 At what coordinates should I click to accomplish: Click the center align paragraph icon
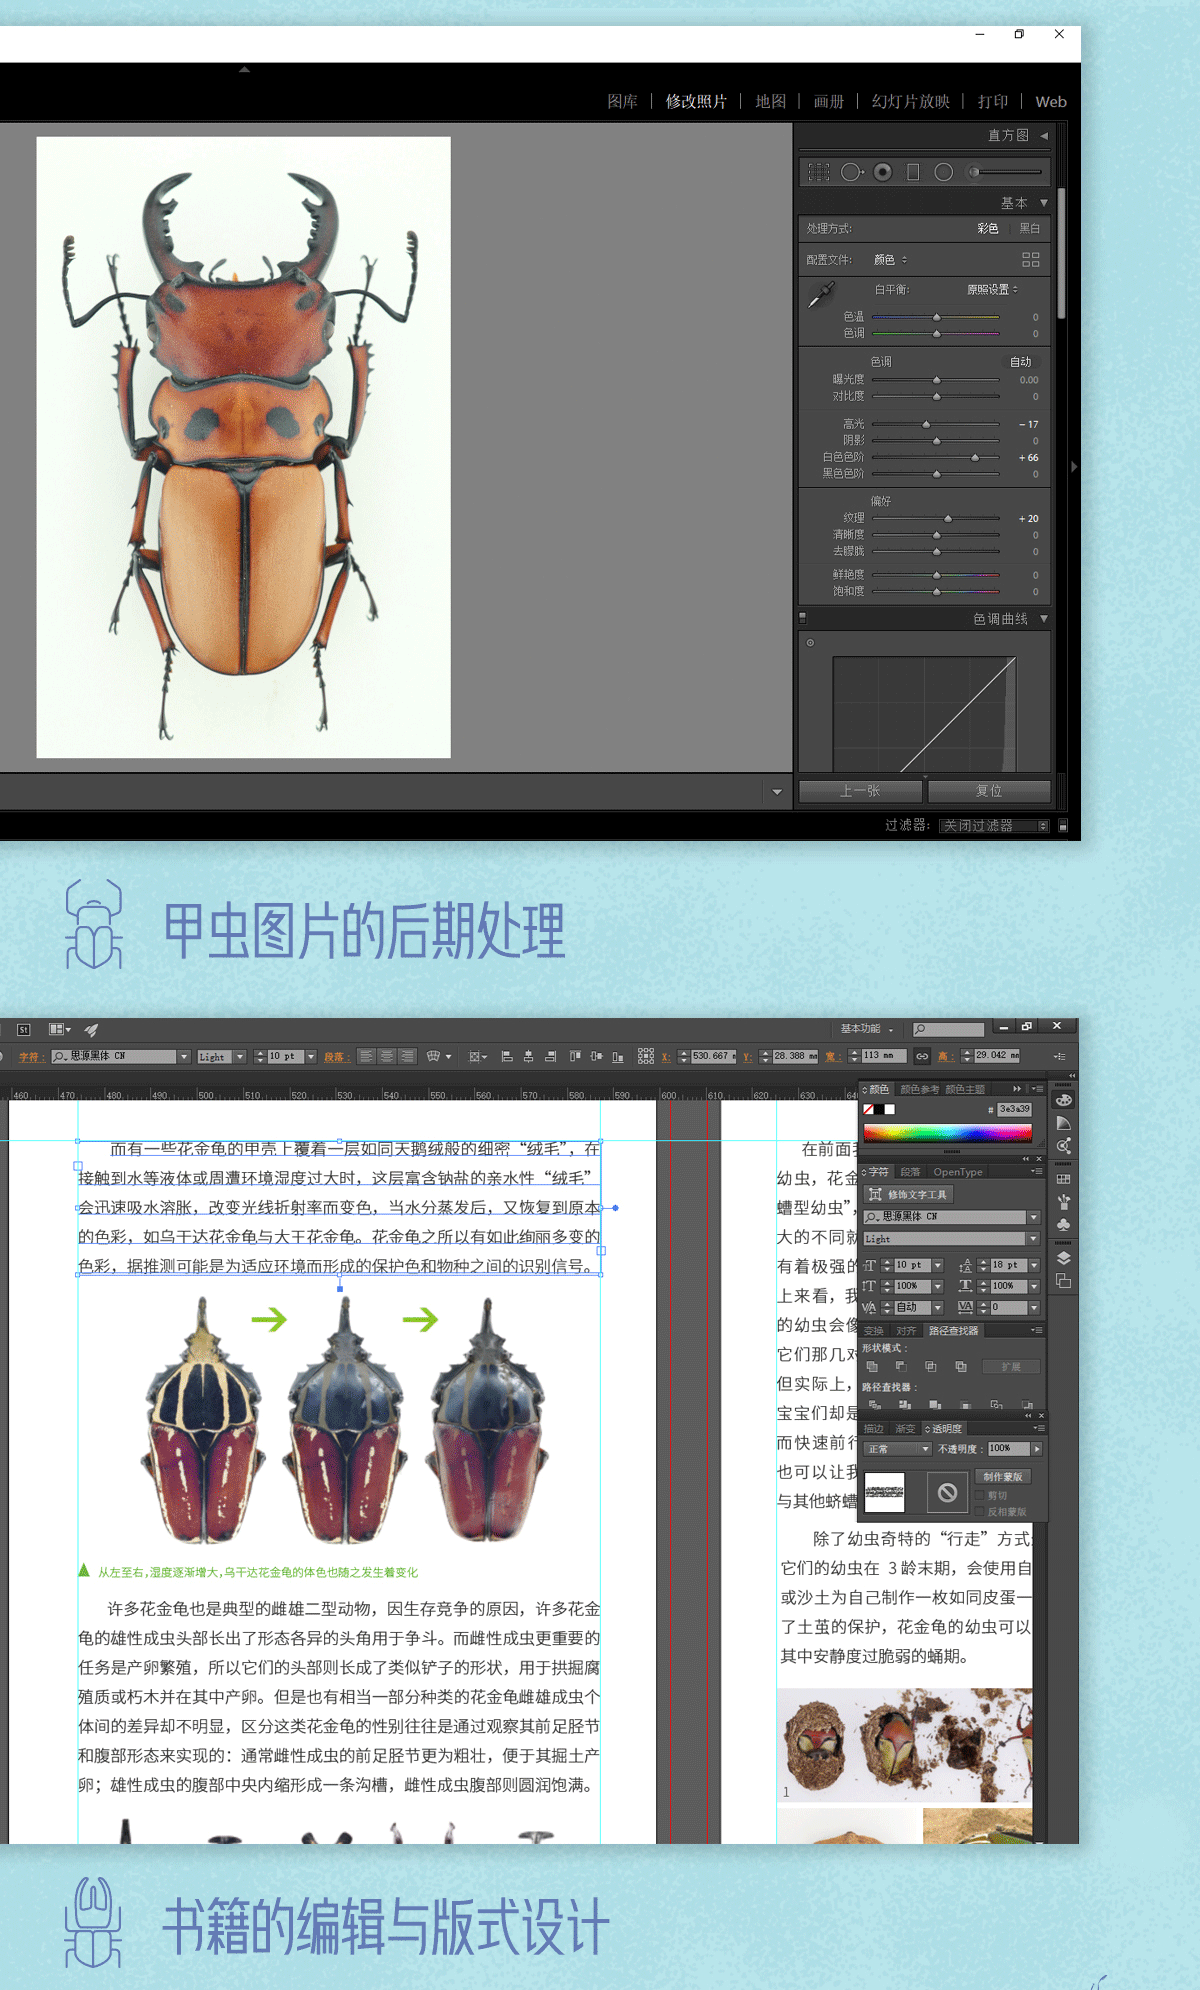click(386, 1056)
